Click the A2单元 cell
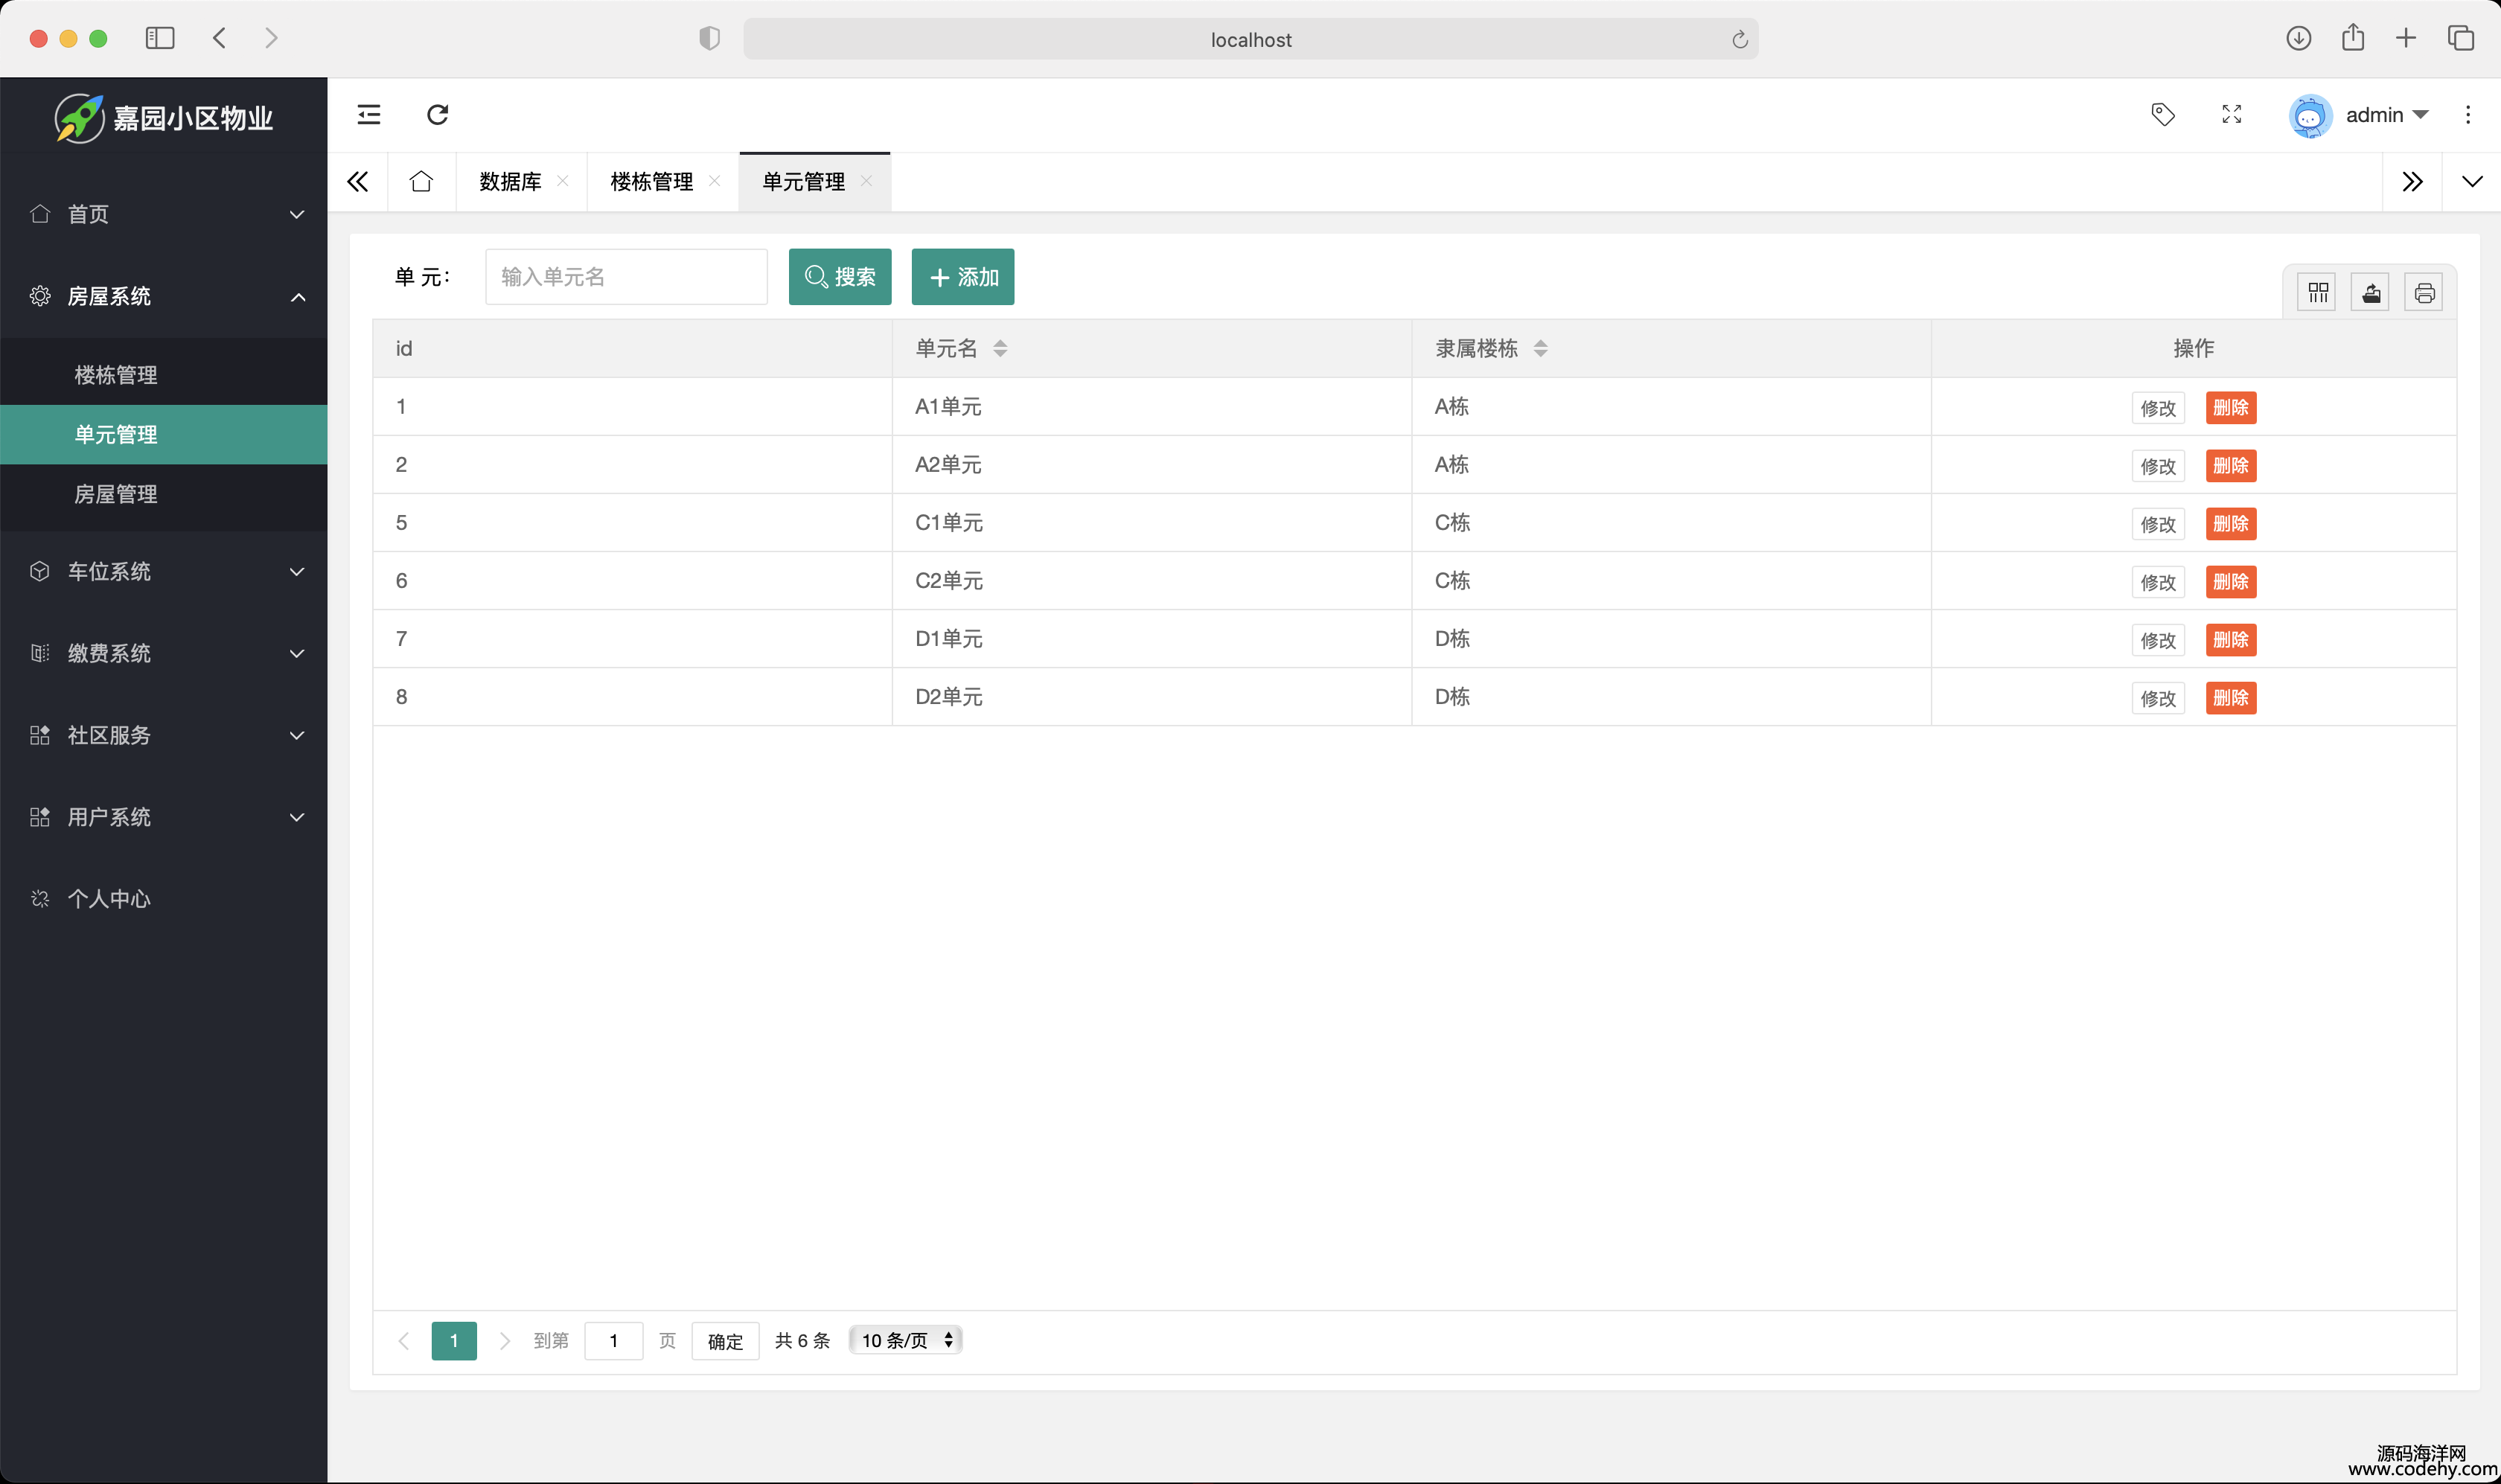2501x1484 pixels. point(1151,465)
